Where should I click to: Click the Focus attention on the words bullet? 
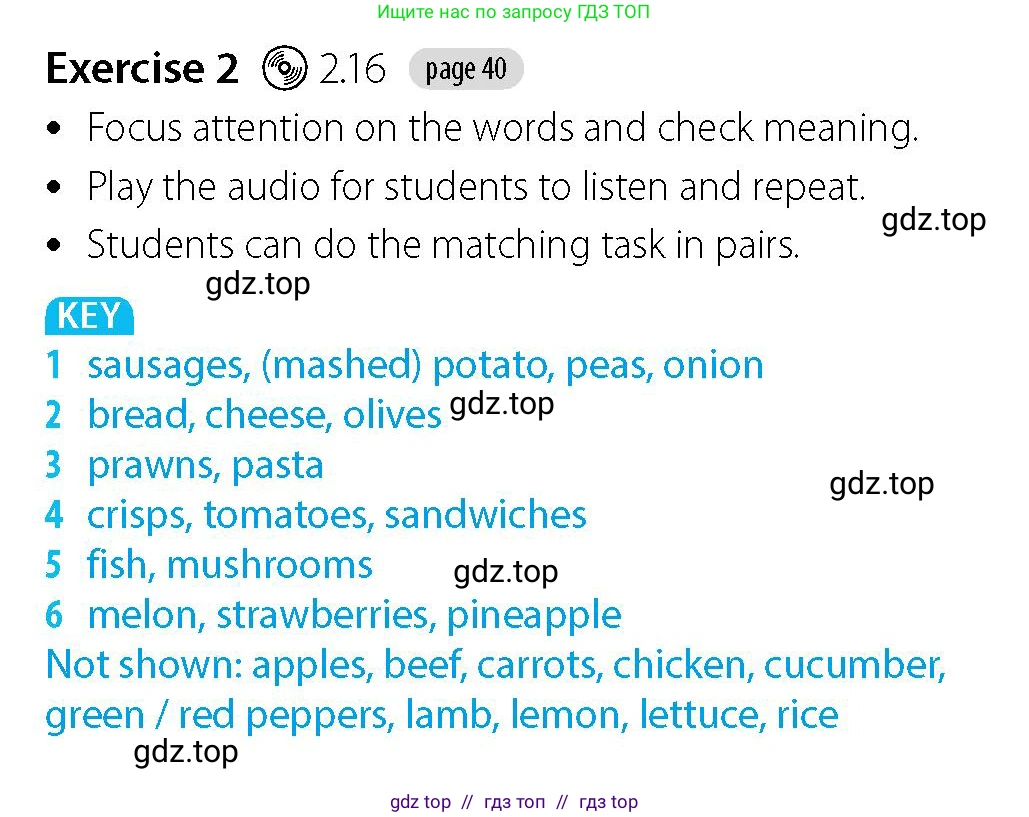pos(482,128)
